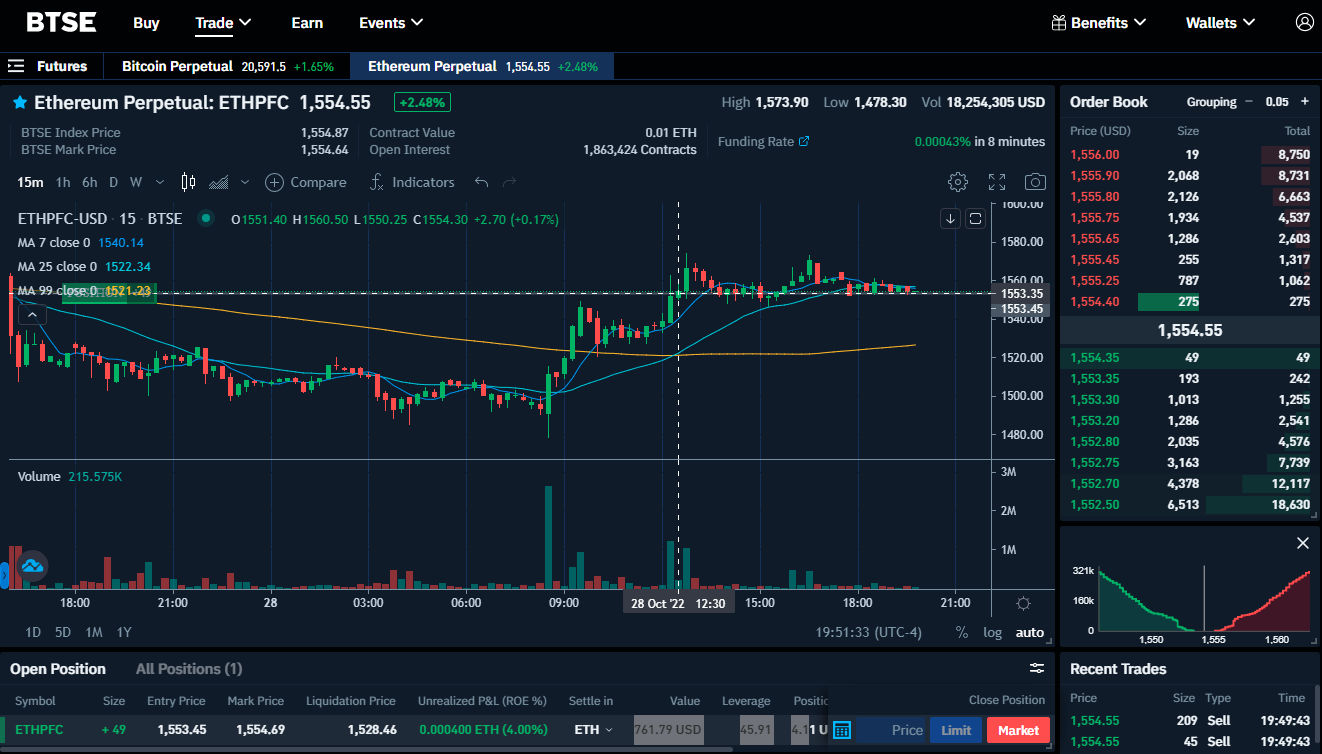
Task: Expand the Trade dropdown menu
Action: (x=223, y=22)
